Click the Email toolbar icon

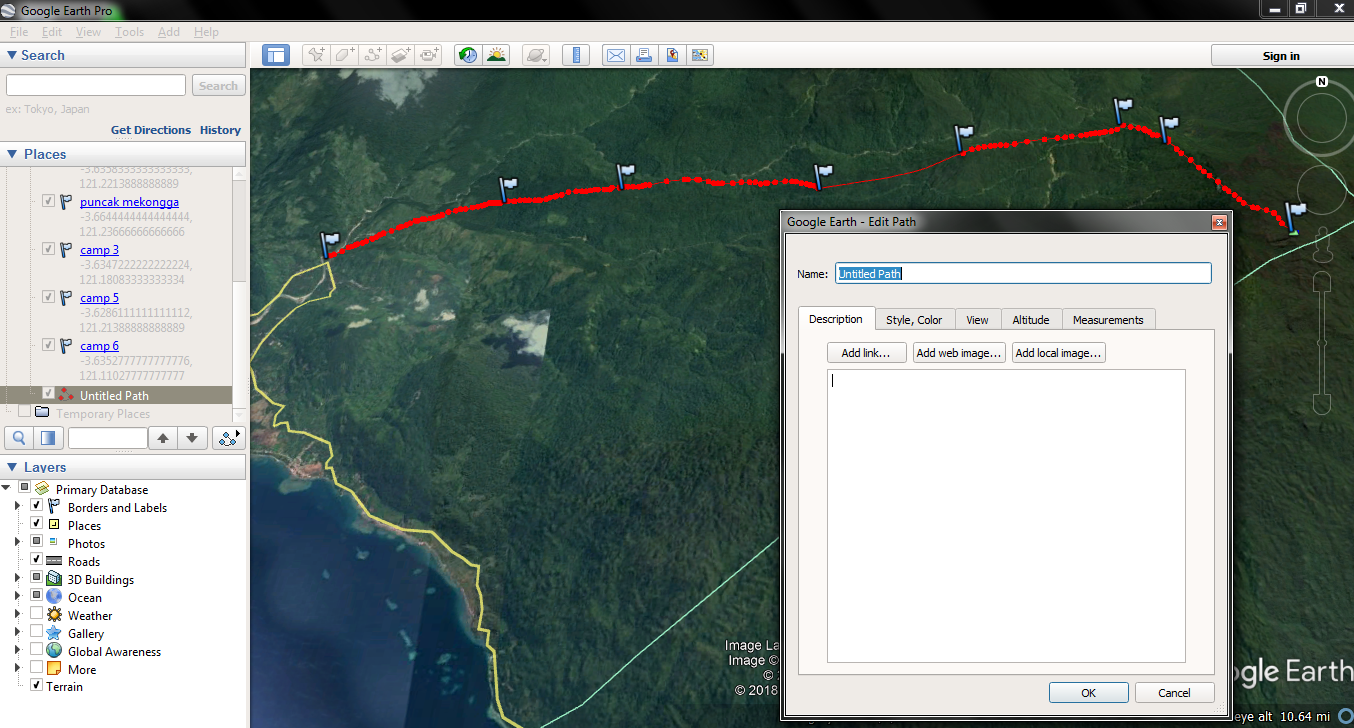tap(616, 55)
